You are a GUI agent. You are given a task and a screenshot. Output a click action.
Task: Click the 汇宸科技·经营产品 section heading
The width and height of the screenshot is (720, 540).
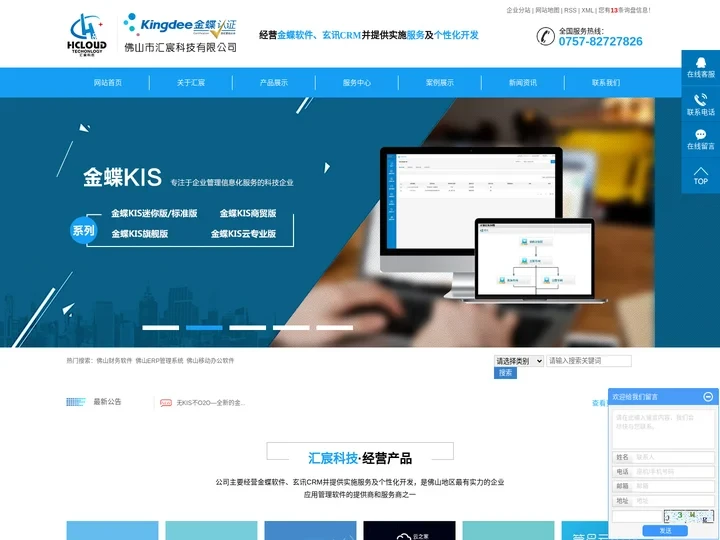(360, 458)
